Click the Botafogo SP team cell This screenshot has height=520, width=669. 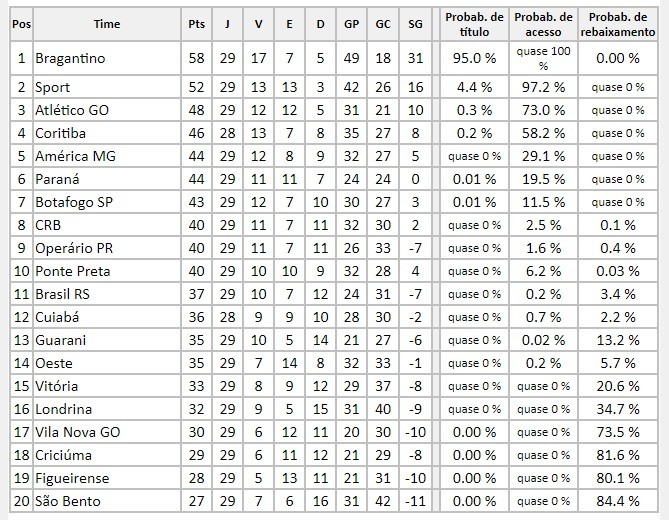coord(107,202)
